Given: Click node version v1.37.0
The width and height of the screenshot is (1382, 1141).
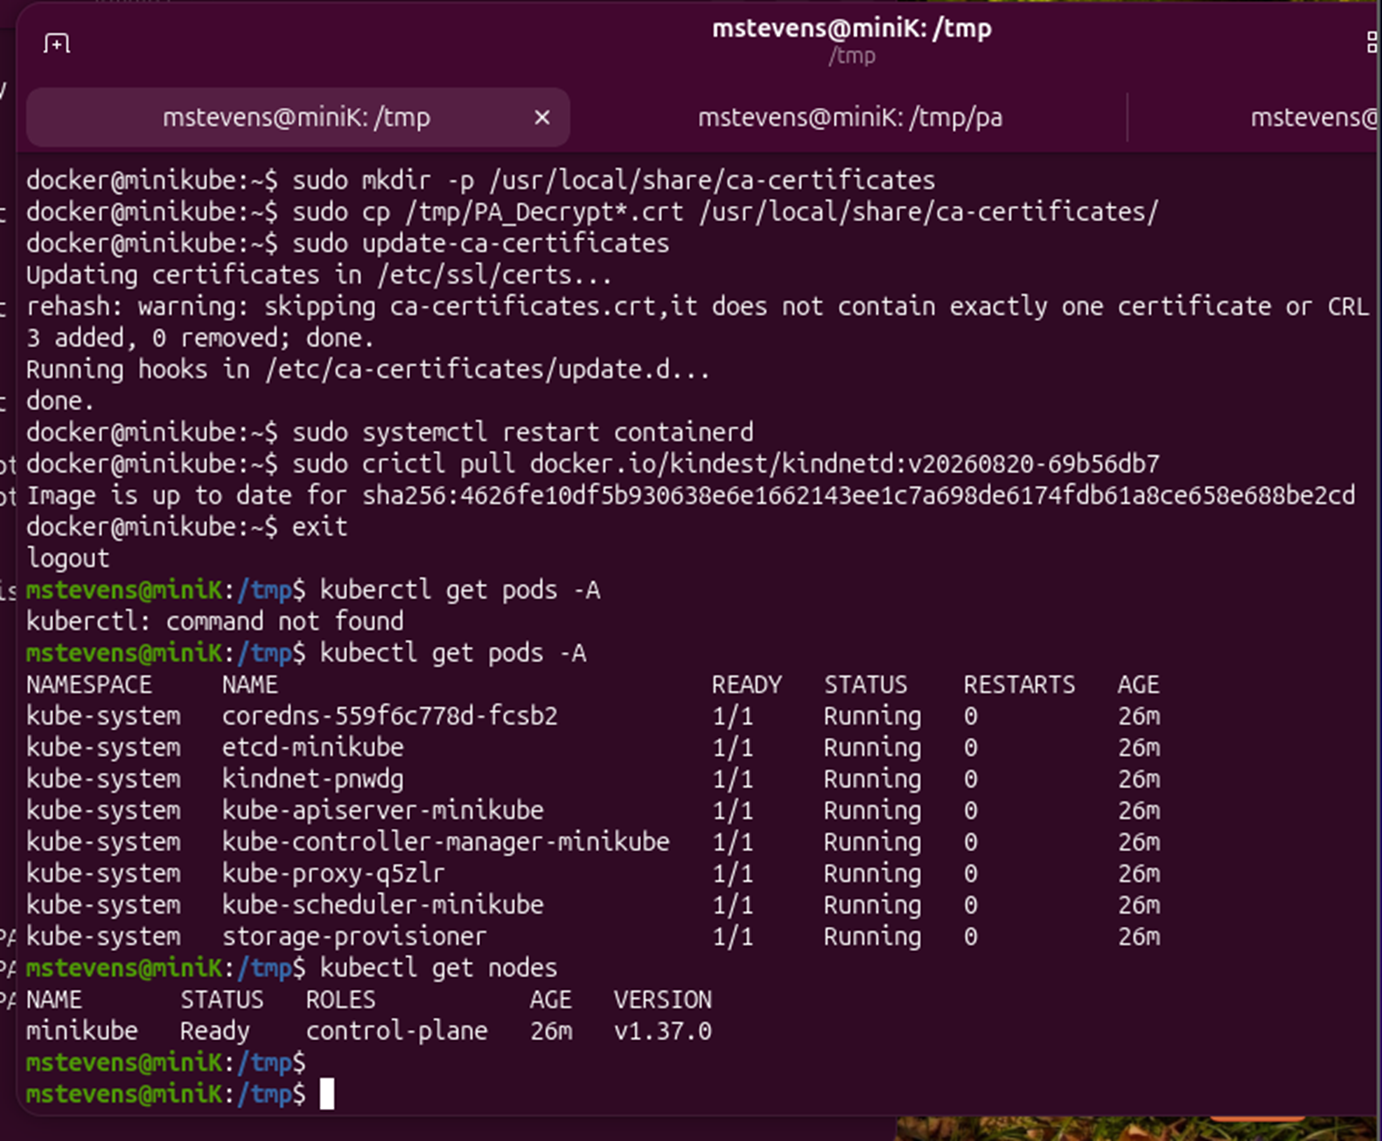Looking at the screenshot, I should (x=663, y=1031).
